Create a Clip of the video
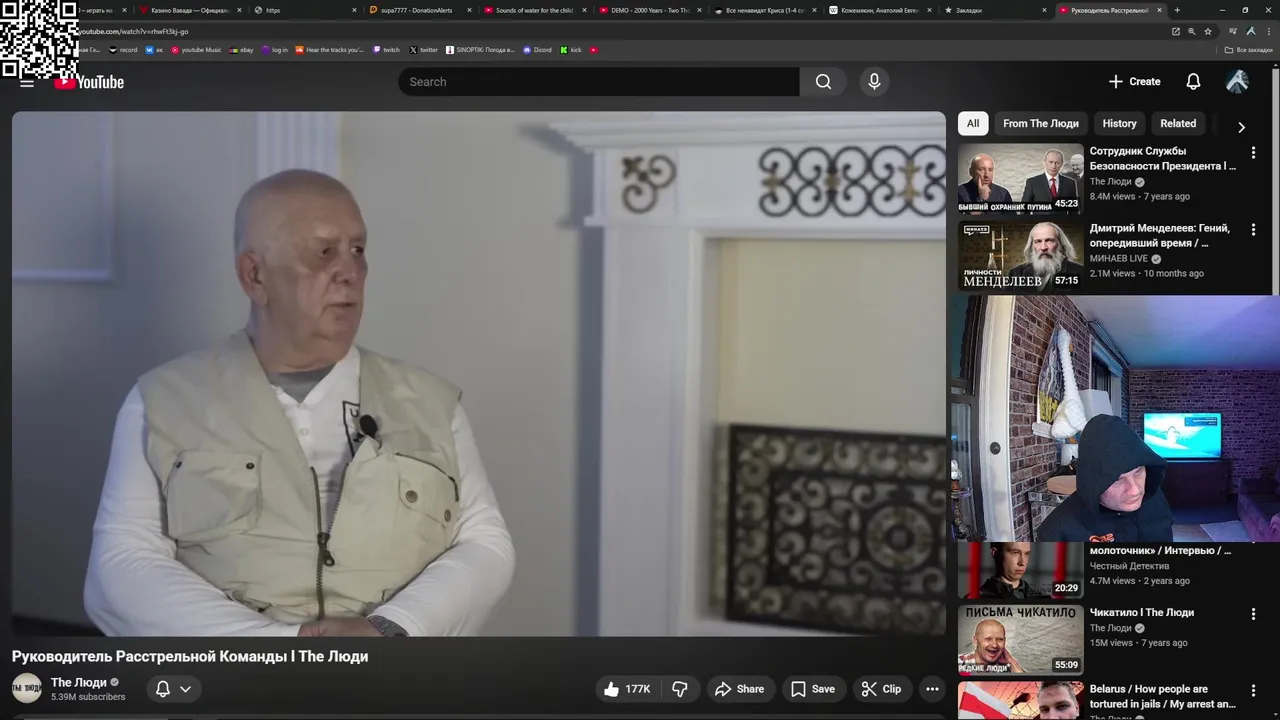This screenshot has width=1280, height=720. [882, 689]
